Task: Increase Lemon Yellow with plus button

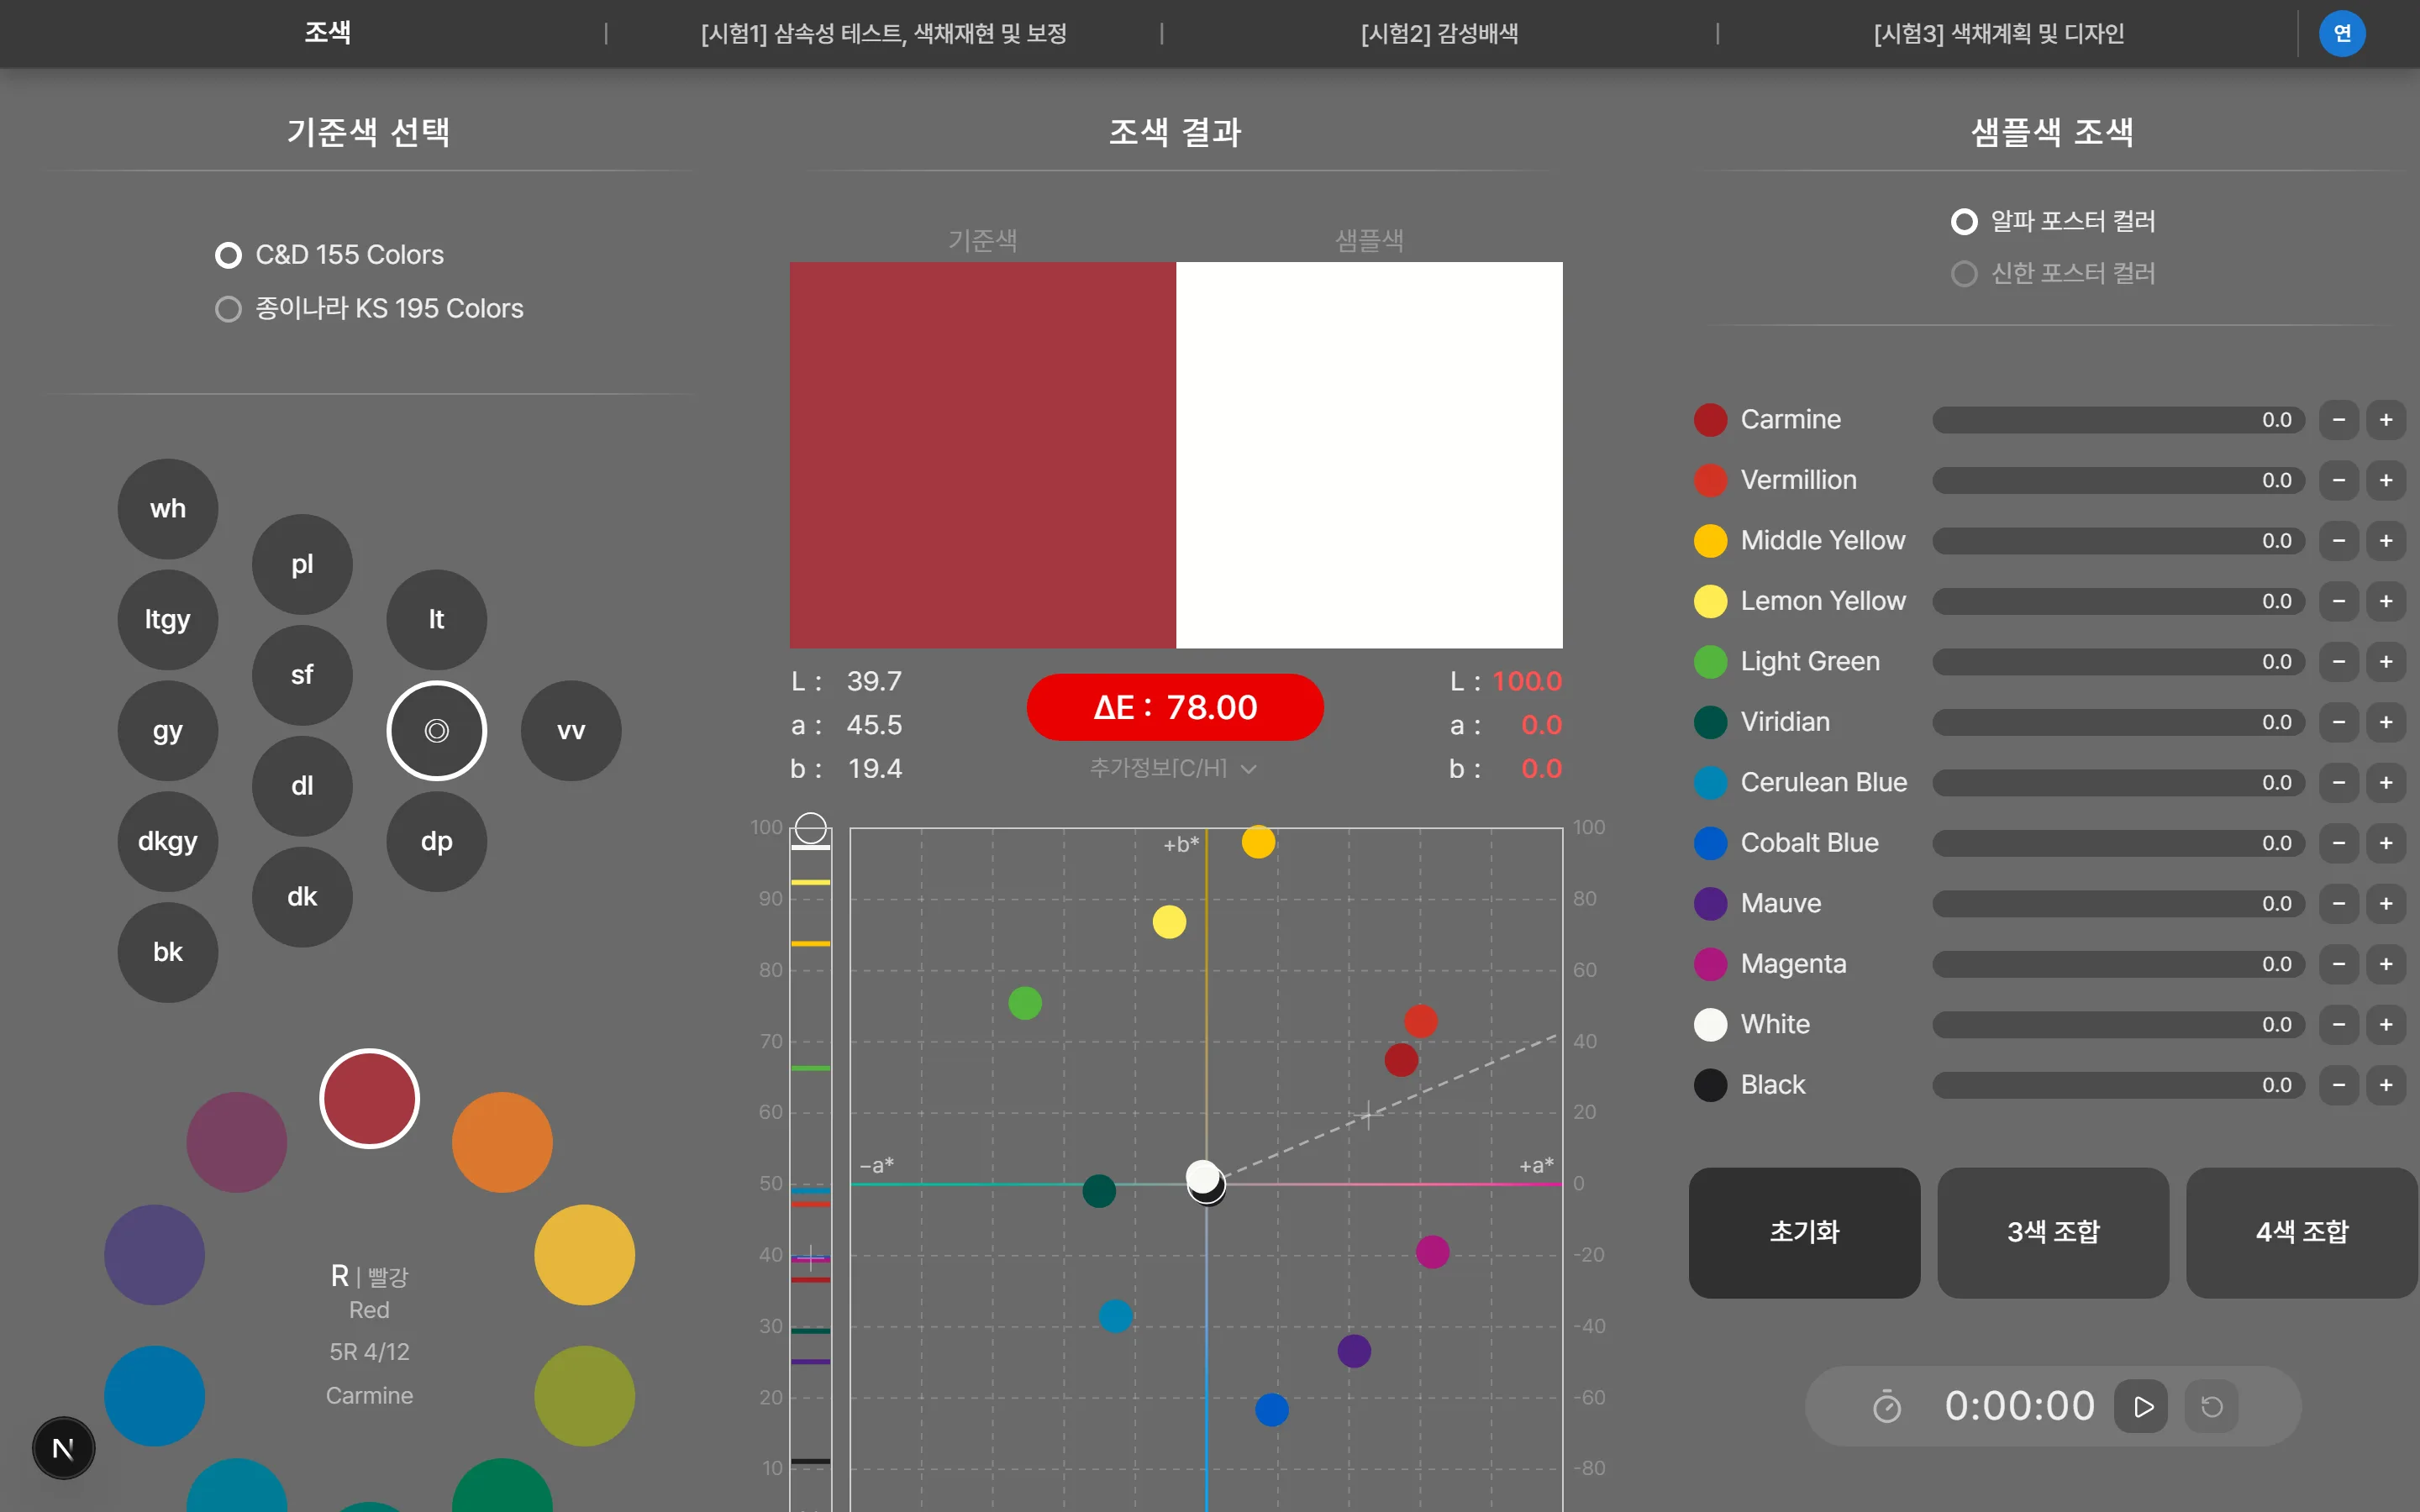Action: (2386, 601)
